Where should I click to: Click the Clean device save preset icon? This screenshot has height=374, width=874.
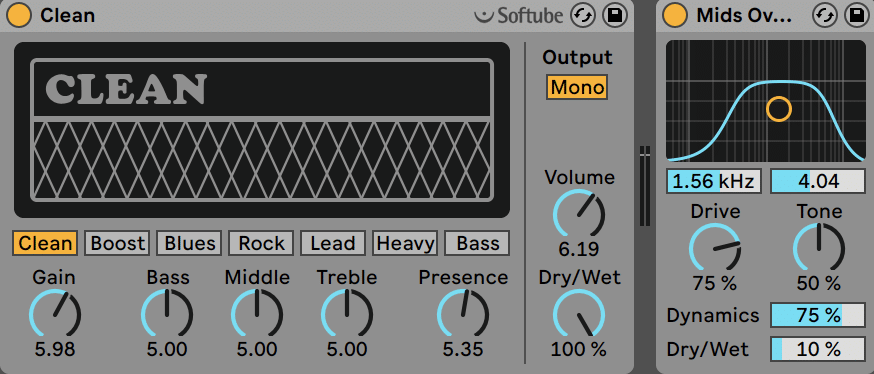(x=614, y=15)
